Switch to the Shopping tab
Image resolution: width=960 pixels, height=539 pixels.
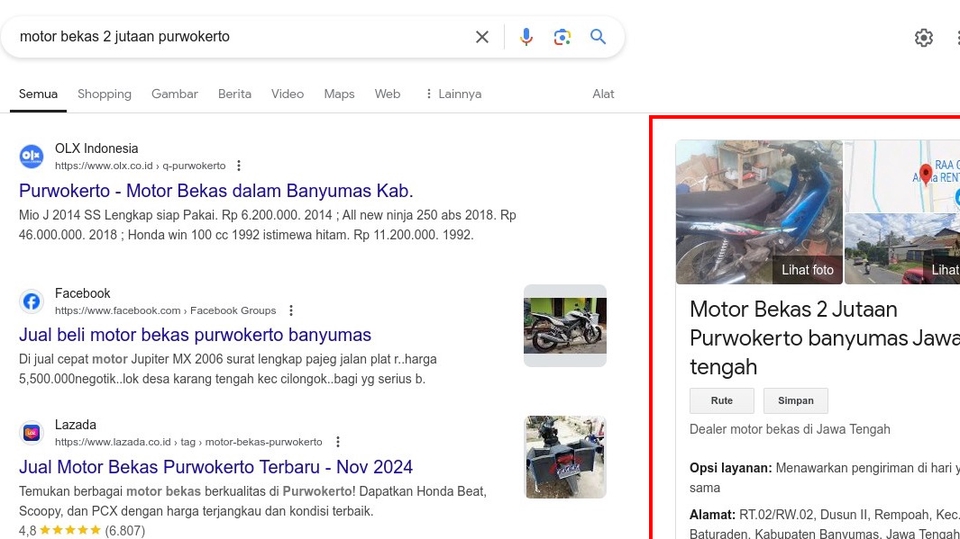point(104,94)
